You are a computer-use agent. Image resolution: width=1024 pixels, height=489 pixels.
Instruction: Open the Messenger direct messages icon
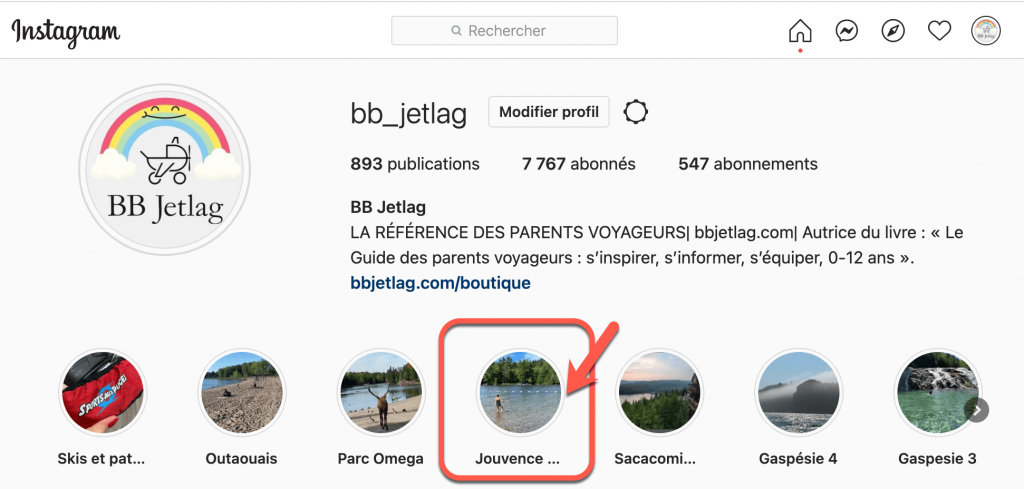[846, 31]
